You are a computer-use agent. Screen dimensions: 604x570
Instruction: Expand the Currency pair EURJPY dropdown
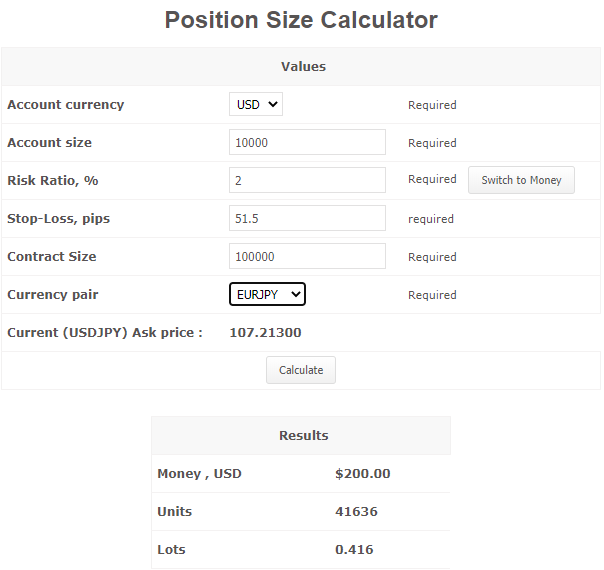point(267,294)
